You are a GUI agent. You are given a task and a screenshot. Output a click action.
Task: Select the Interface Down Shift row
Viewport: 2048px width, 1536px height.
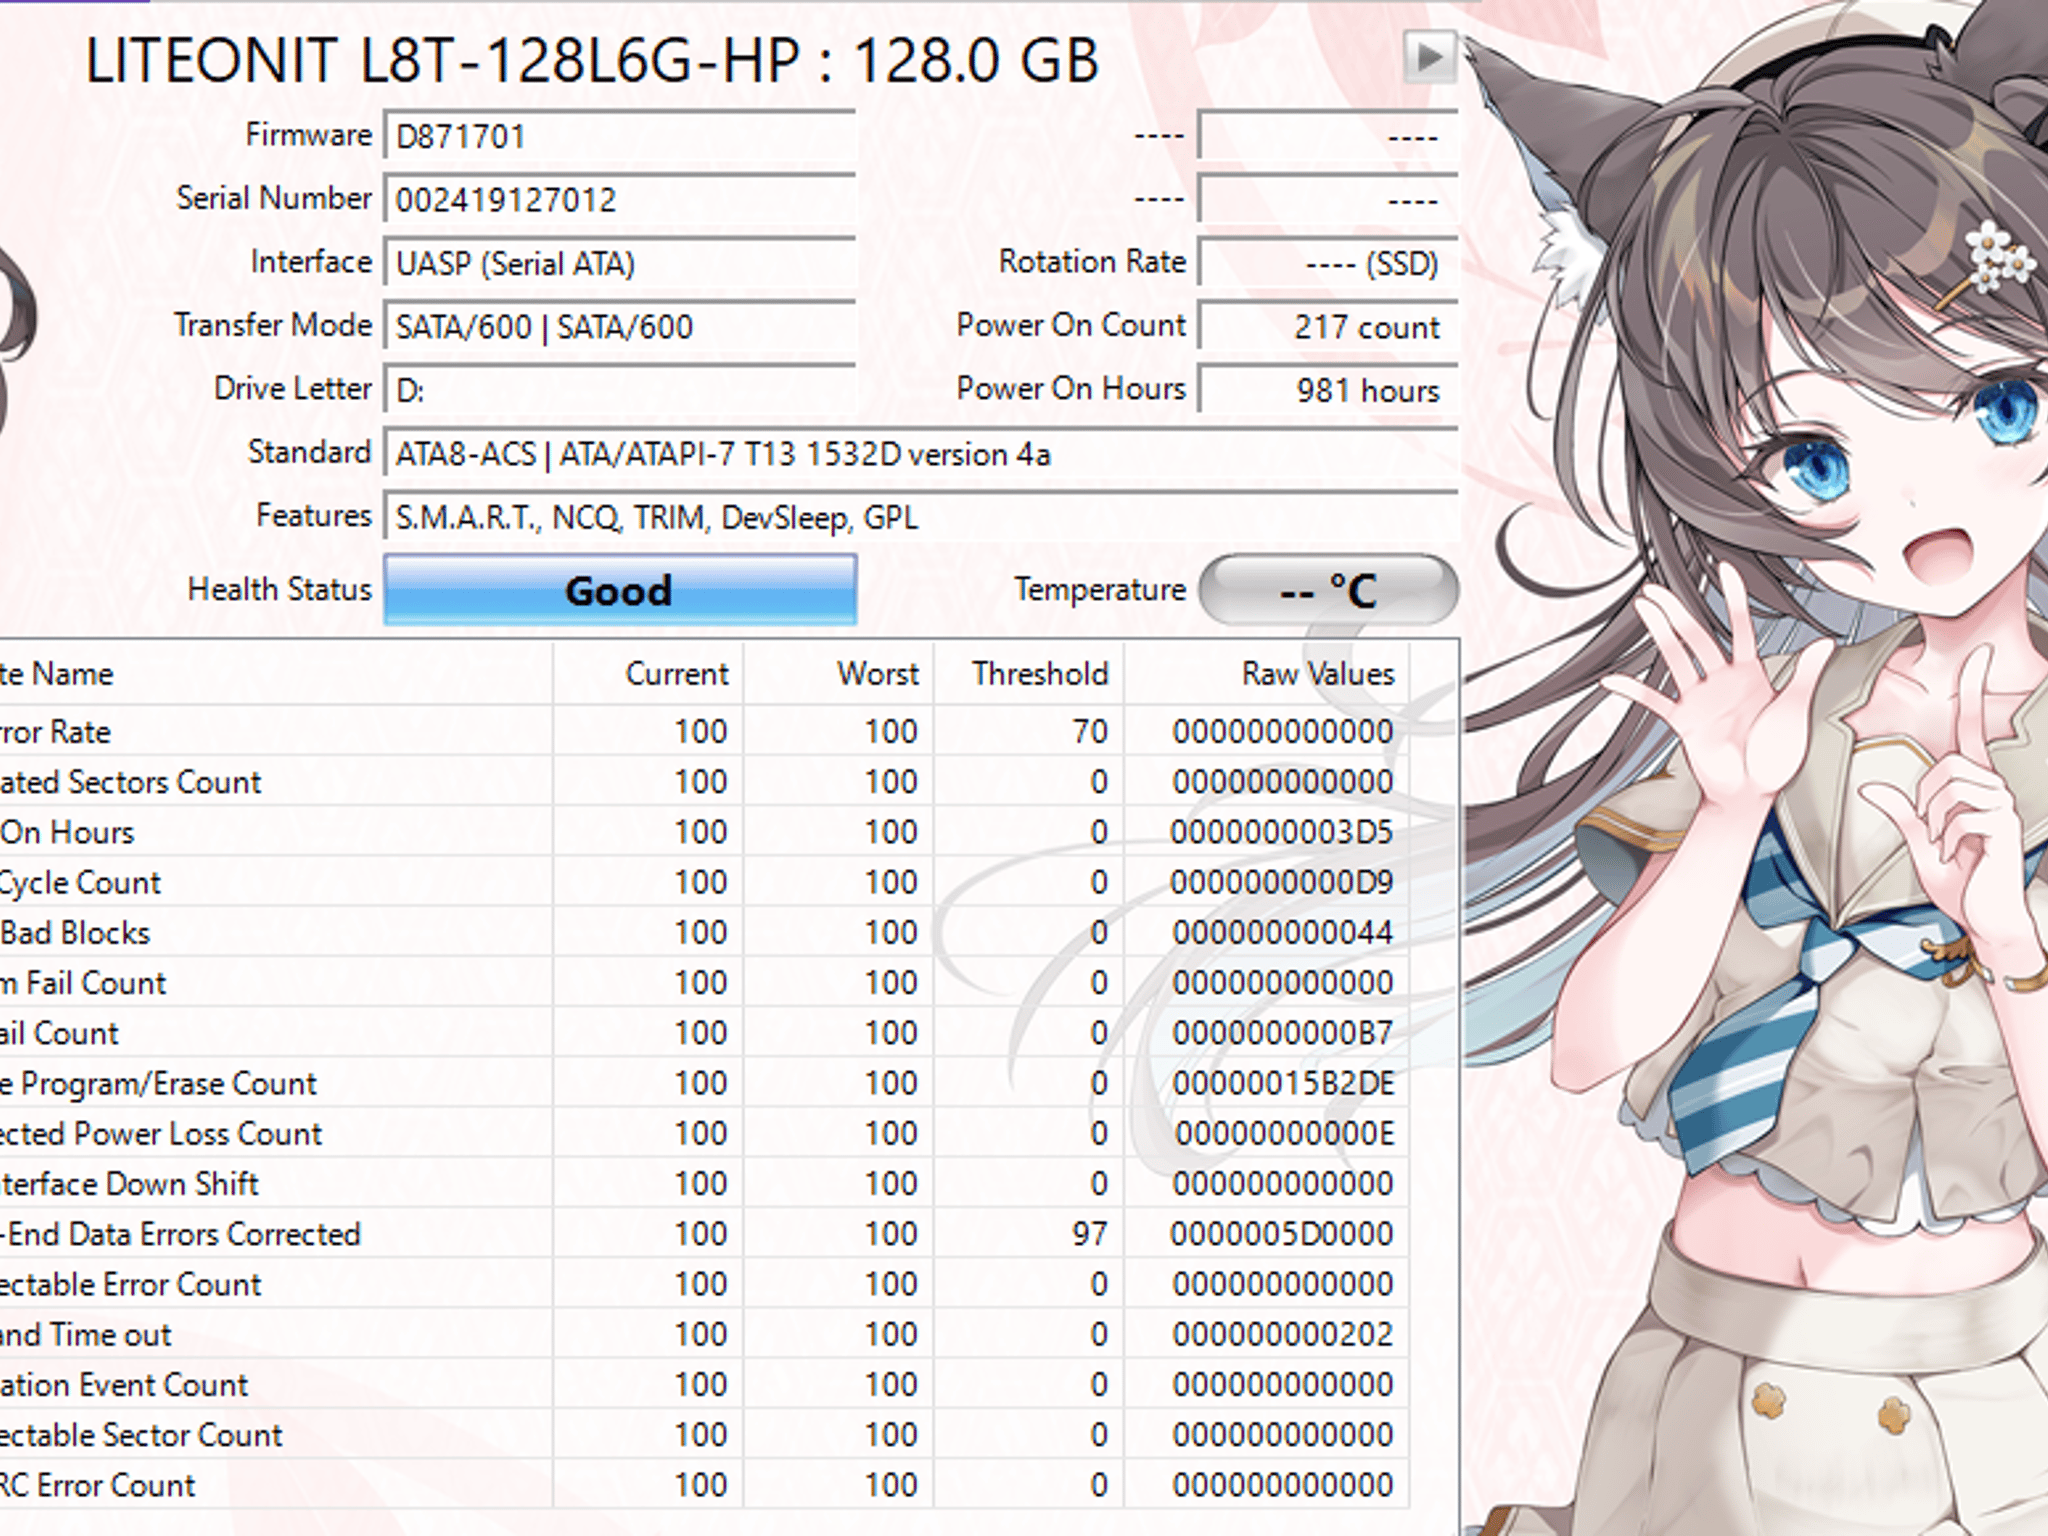(x=704, y=1183)
